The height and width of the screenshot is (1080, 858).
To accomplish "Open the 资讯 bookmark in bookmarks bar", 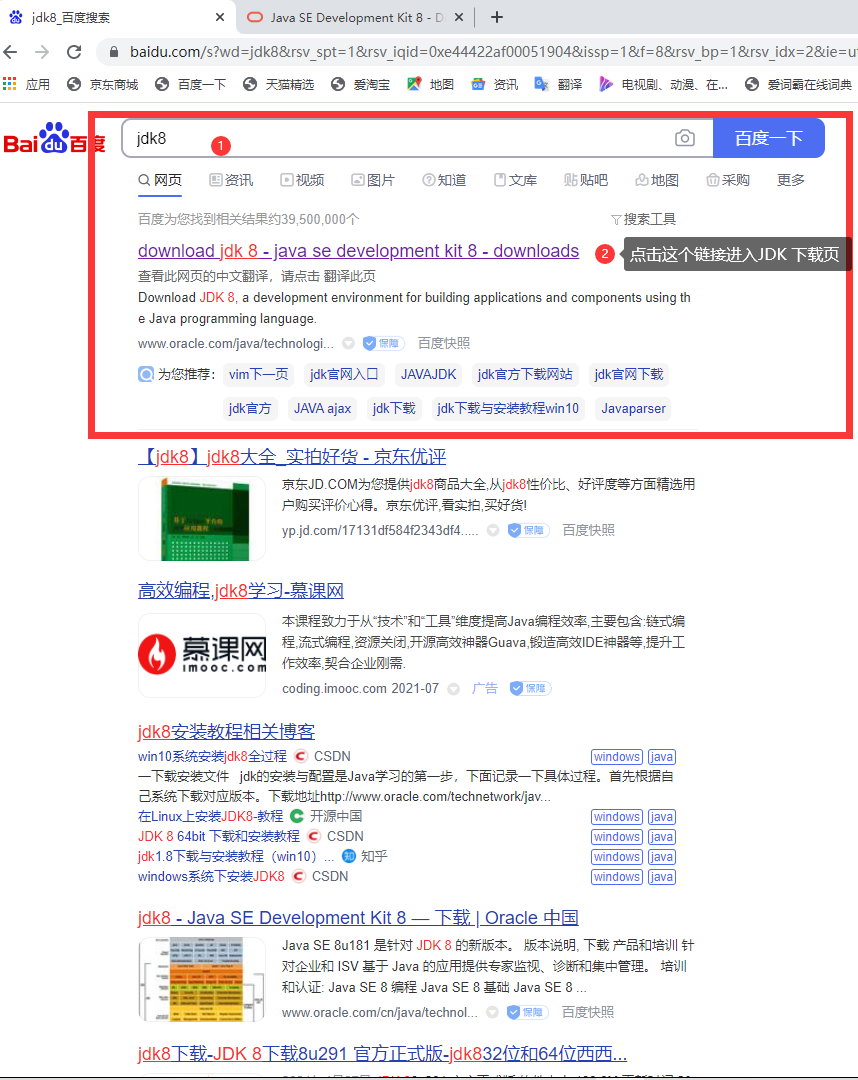I will 494,84.
